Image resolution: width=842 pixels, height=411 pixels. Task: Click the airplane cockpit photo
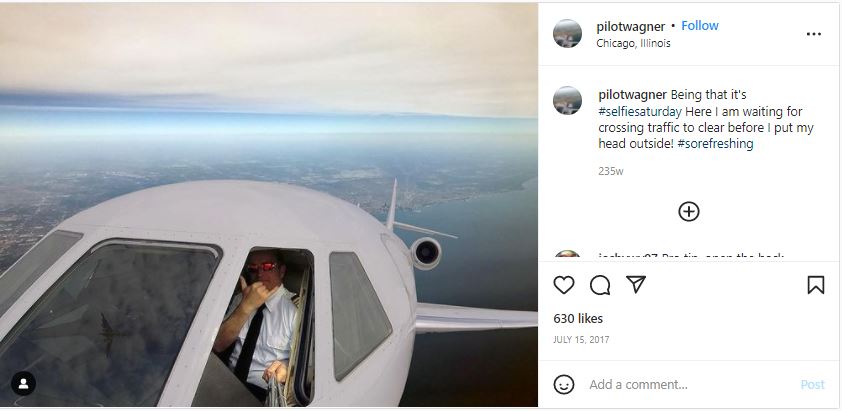tap(268, 205)
